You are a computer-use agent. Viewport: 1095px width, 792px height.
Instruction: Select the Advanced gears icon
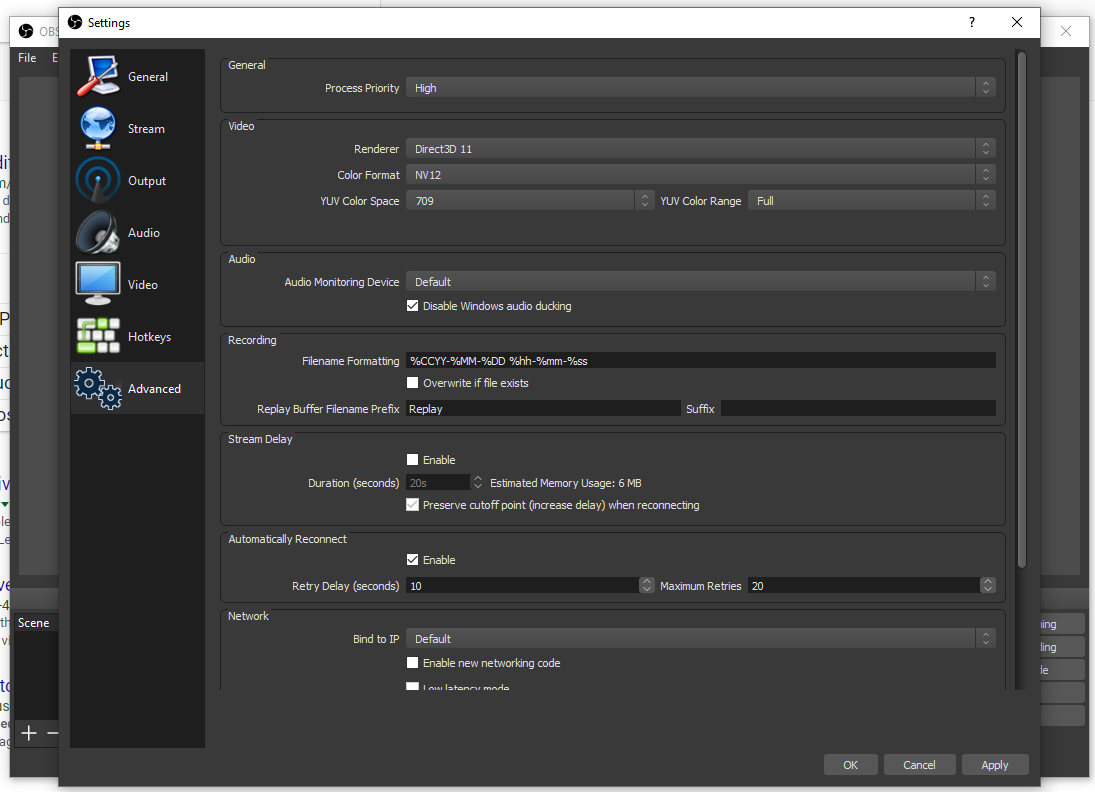pos(98,388)
